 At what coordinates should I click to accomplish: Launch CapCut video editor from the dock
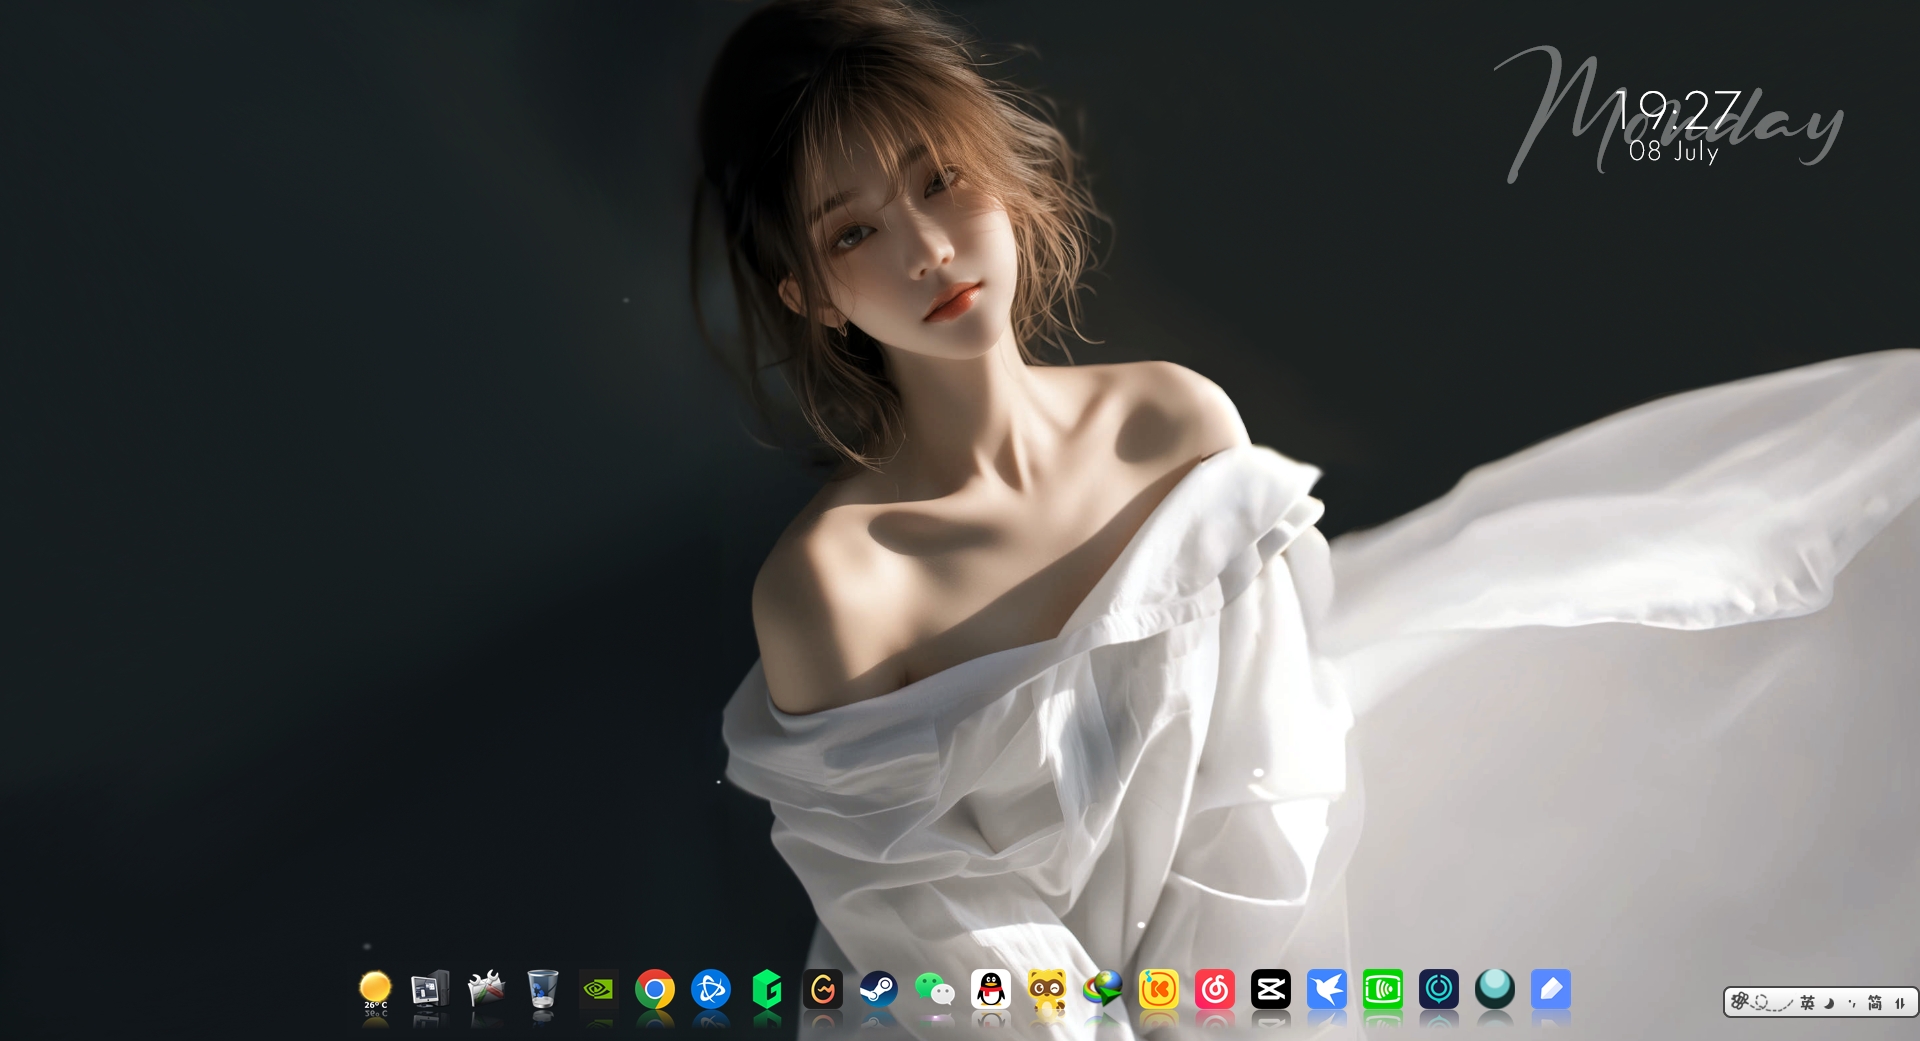(1270, 990)
